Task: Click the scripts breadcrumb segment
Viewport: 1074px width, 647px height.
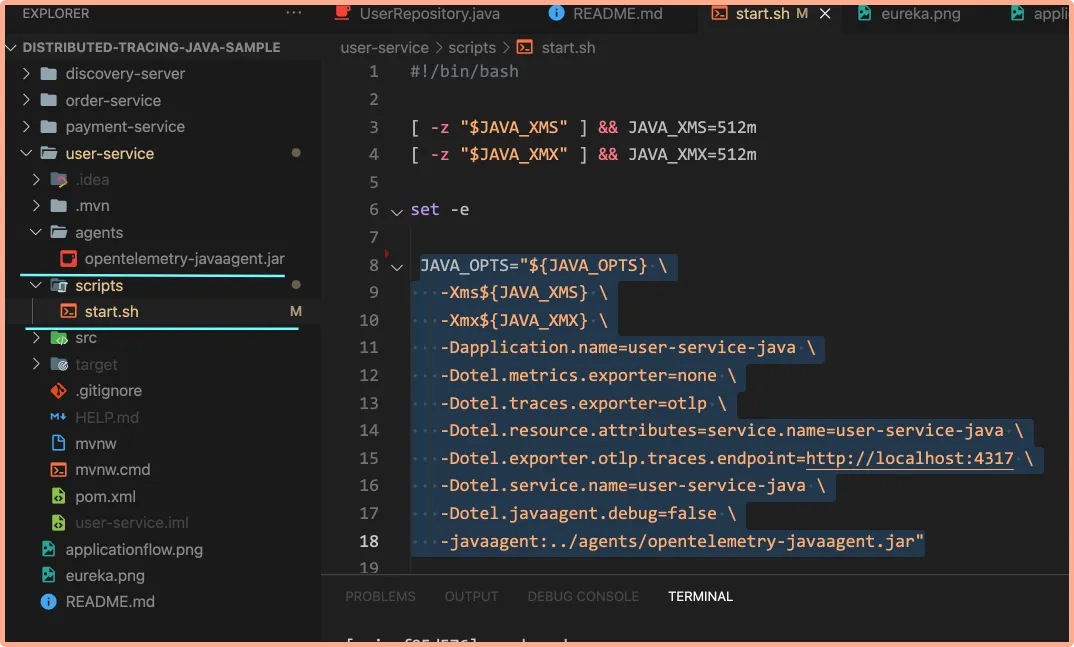Action: [472, 48]
